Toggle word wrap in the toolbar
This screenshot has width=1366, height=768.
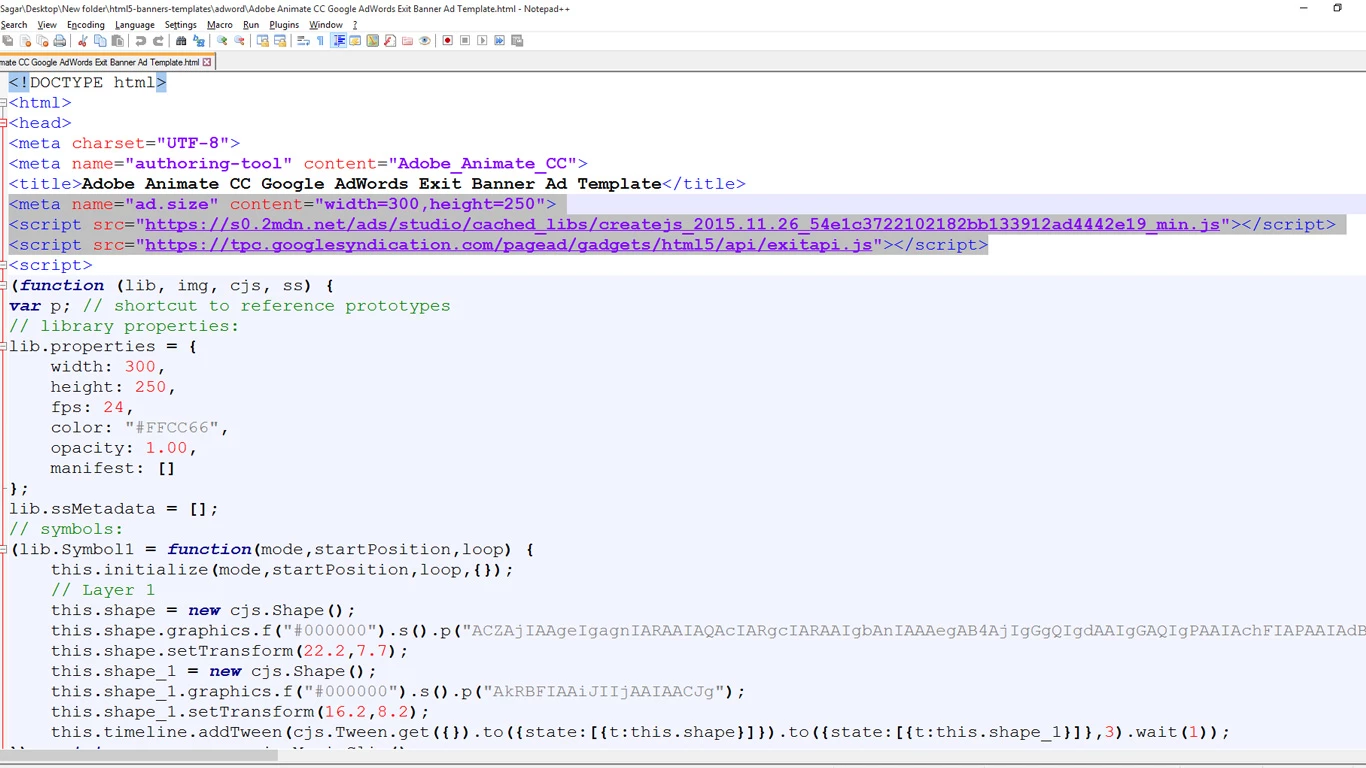(303, 41)
